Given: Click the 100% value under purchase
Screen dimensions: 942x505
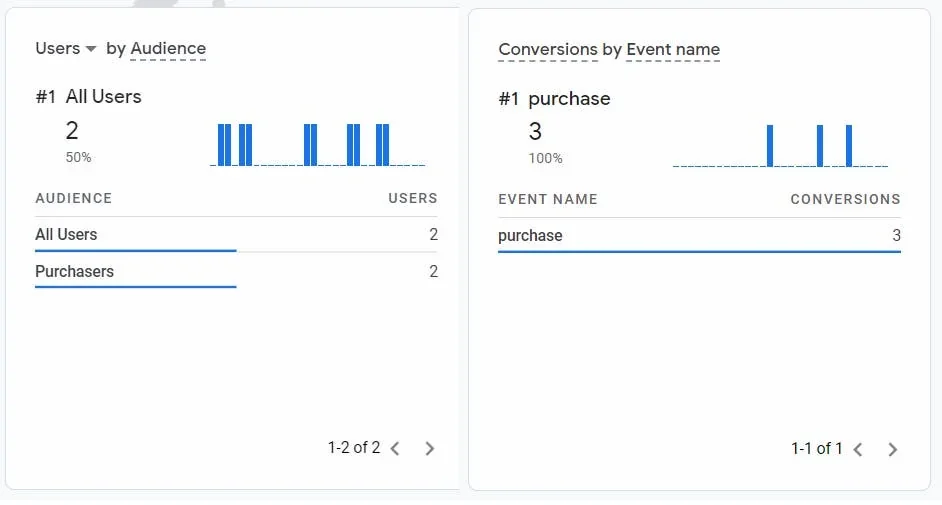Looking at the screenshot, I should 545,159.
